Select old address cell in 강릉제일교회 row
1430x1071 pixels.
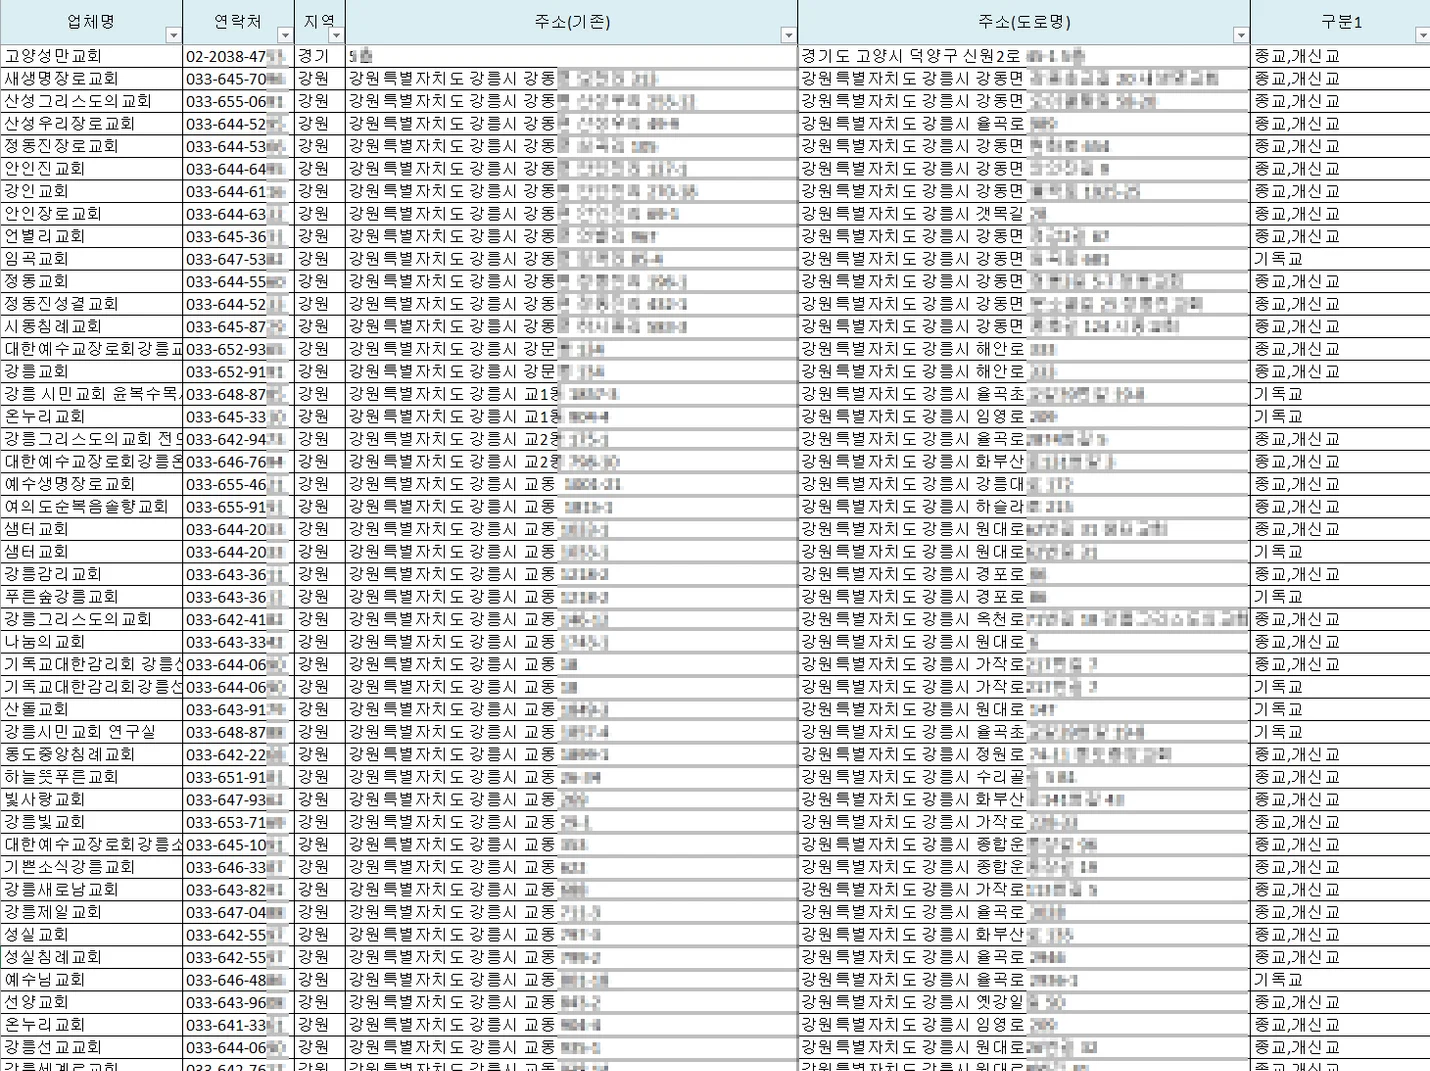tap(571, 911)
